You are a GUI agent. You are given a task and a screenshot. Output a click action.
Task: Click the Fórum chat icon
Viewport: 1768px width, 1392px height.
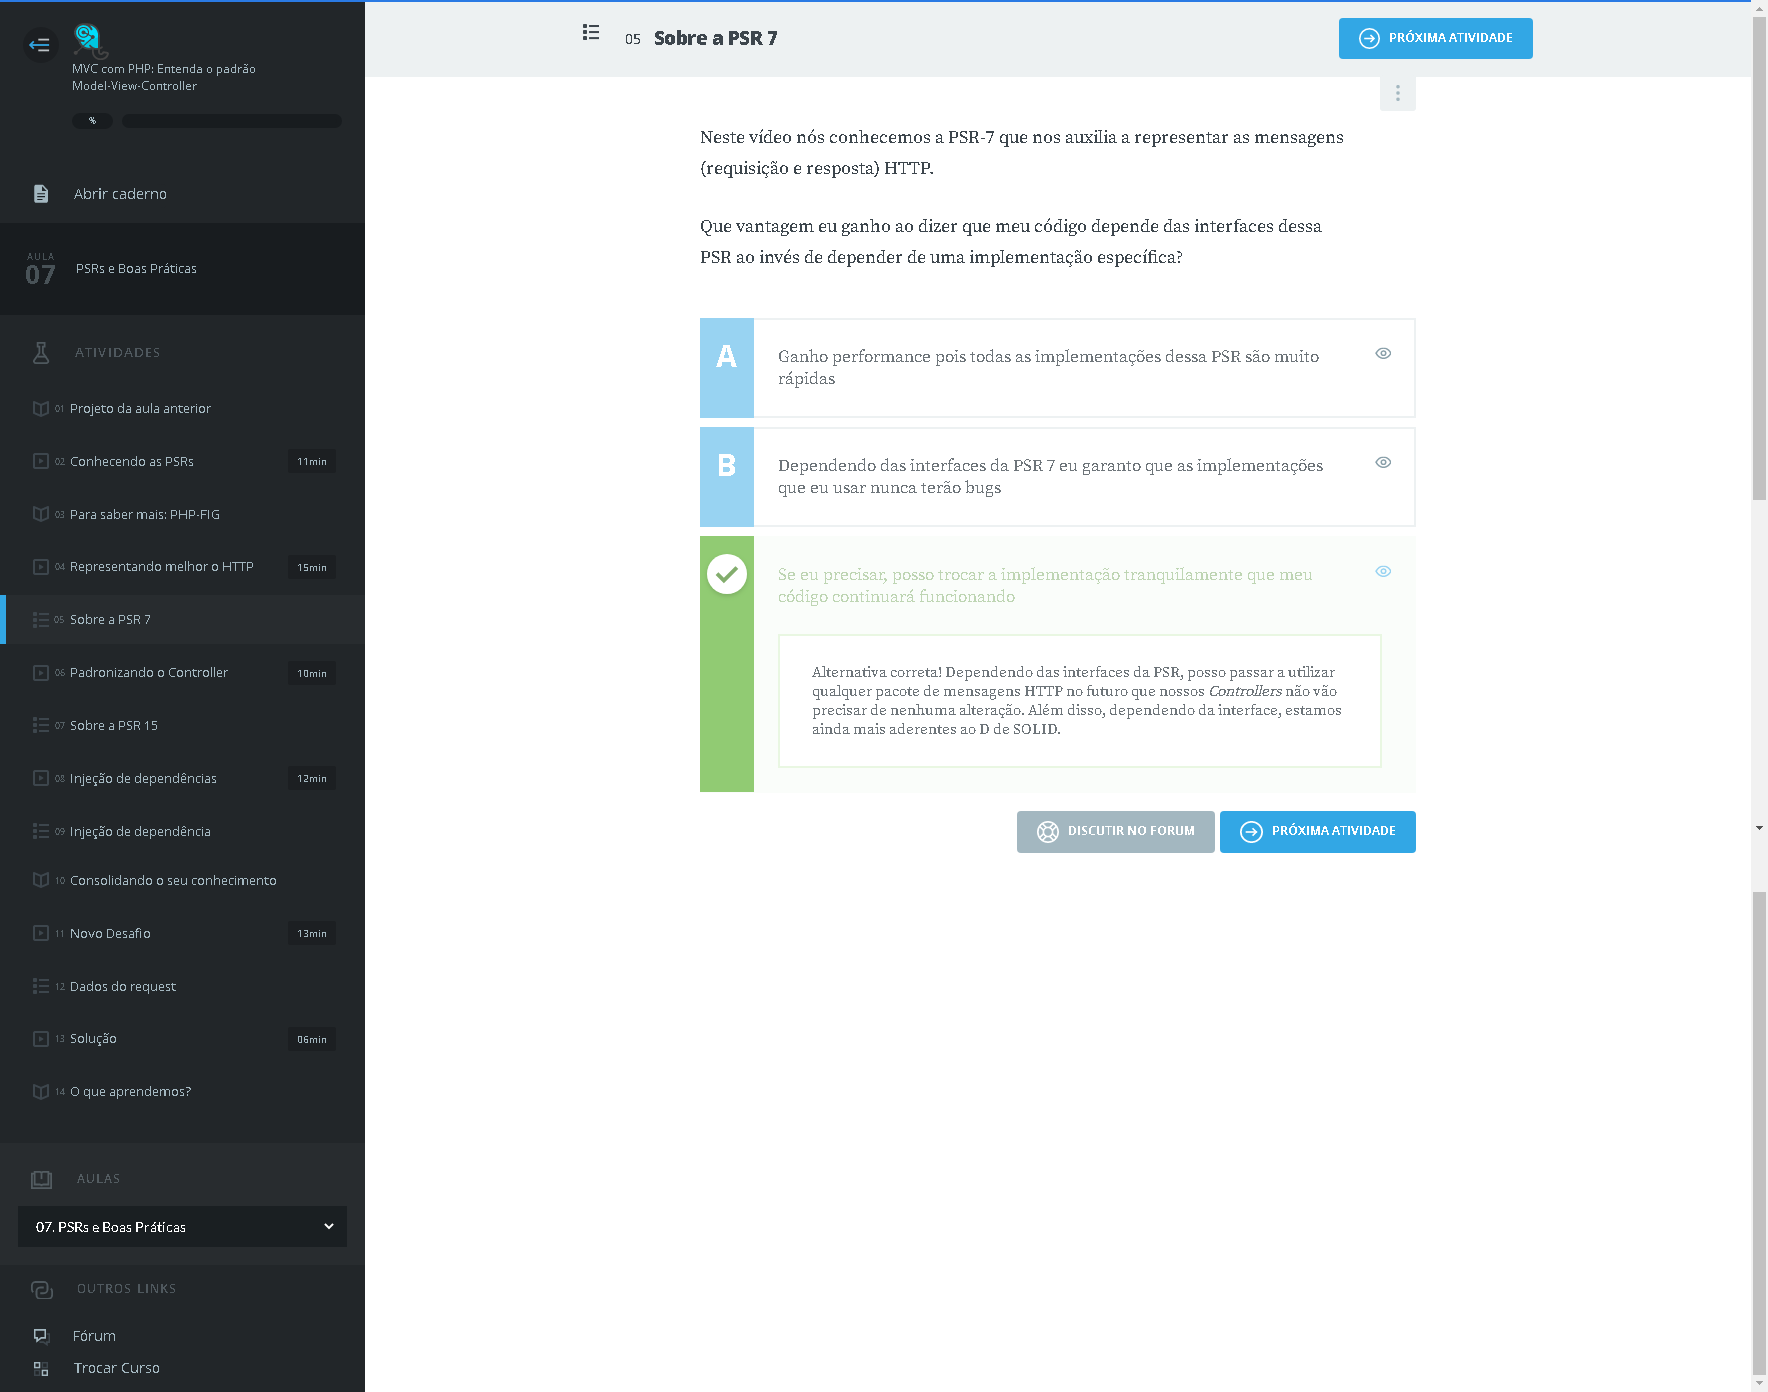41,1336
